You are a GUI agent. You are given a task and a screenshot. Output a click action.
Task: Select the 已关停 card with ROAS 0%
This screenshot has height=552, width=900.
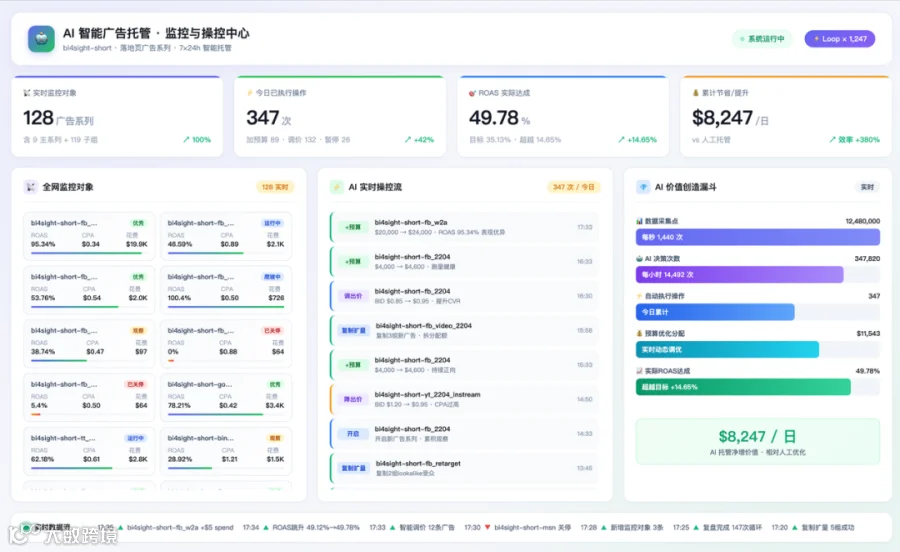226,344
